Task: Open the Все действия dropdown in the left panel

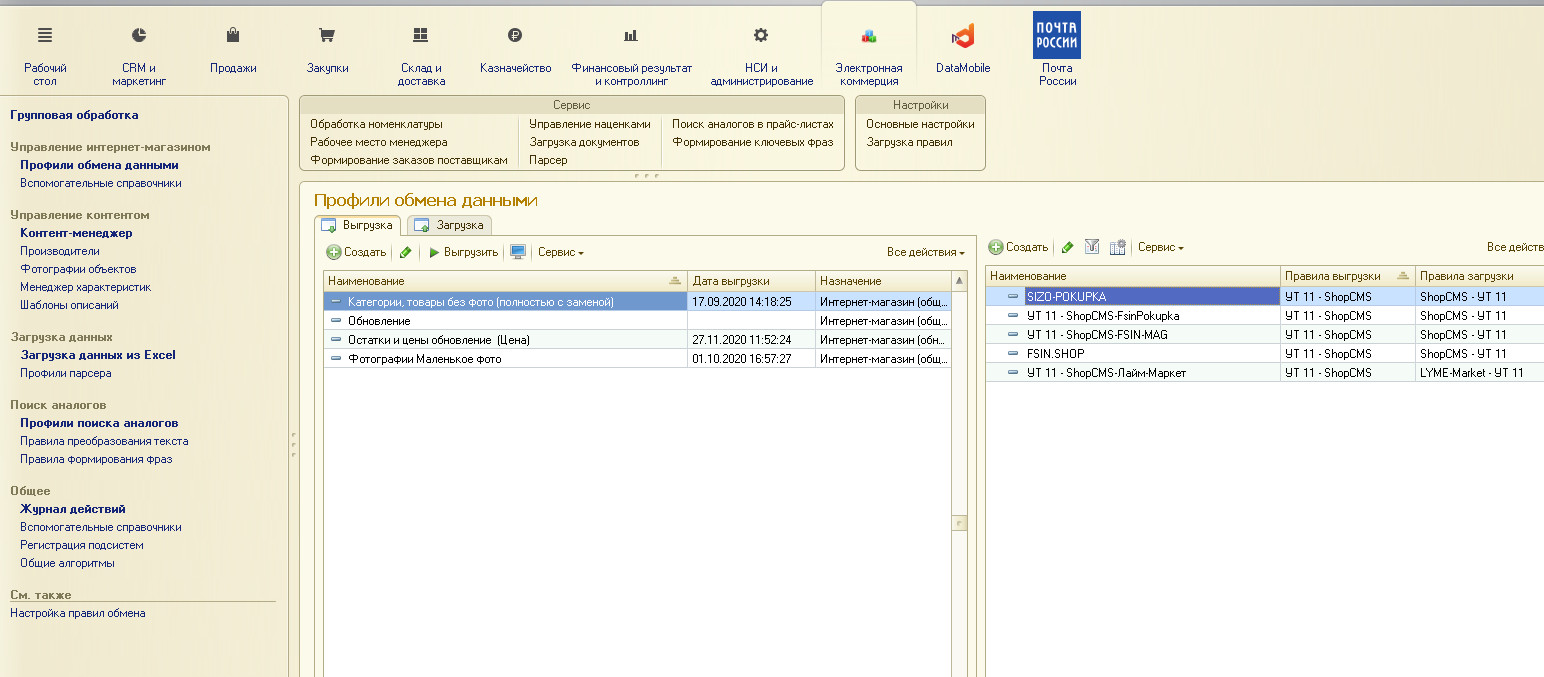Action: tap(925, 253)
